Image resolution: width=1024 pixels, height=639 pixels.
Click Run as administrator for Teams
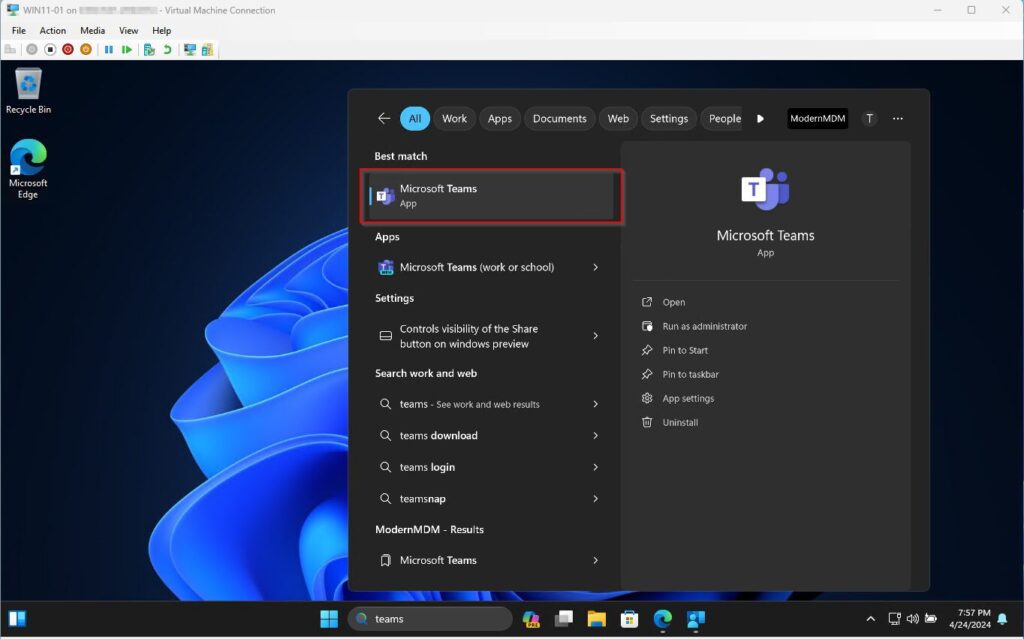pyautogui.click(x=704, y=326)
